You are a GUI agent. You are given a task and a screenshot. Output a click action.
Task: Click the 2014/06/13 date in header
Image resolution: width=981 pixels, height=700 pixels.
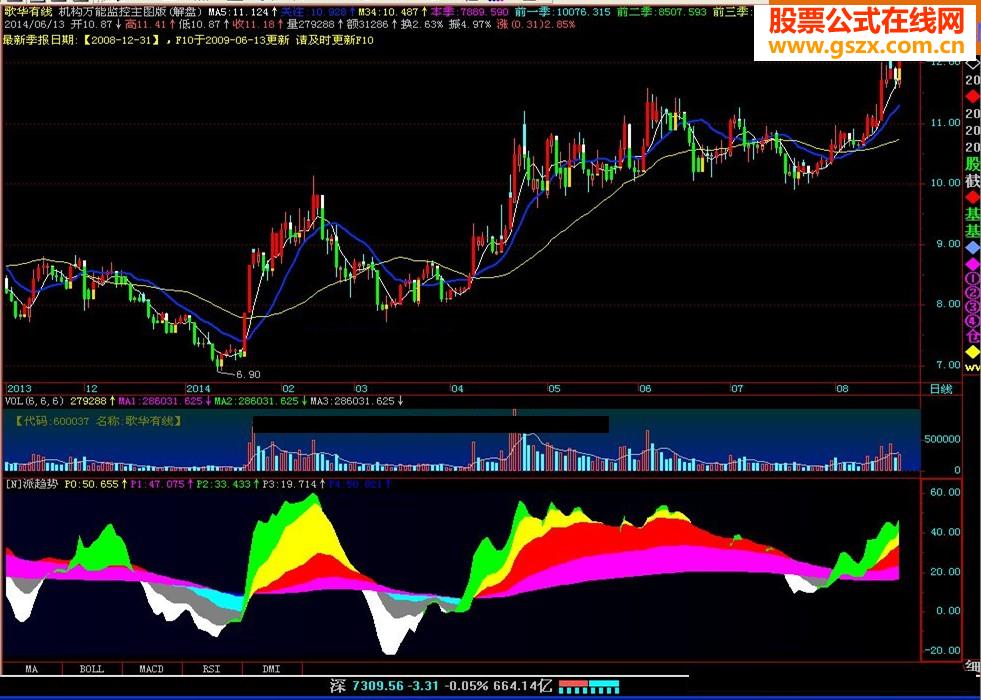[x=33, y=24]
